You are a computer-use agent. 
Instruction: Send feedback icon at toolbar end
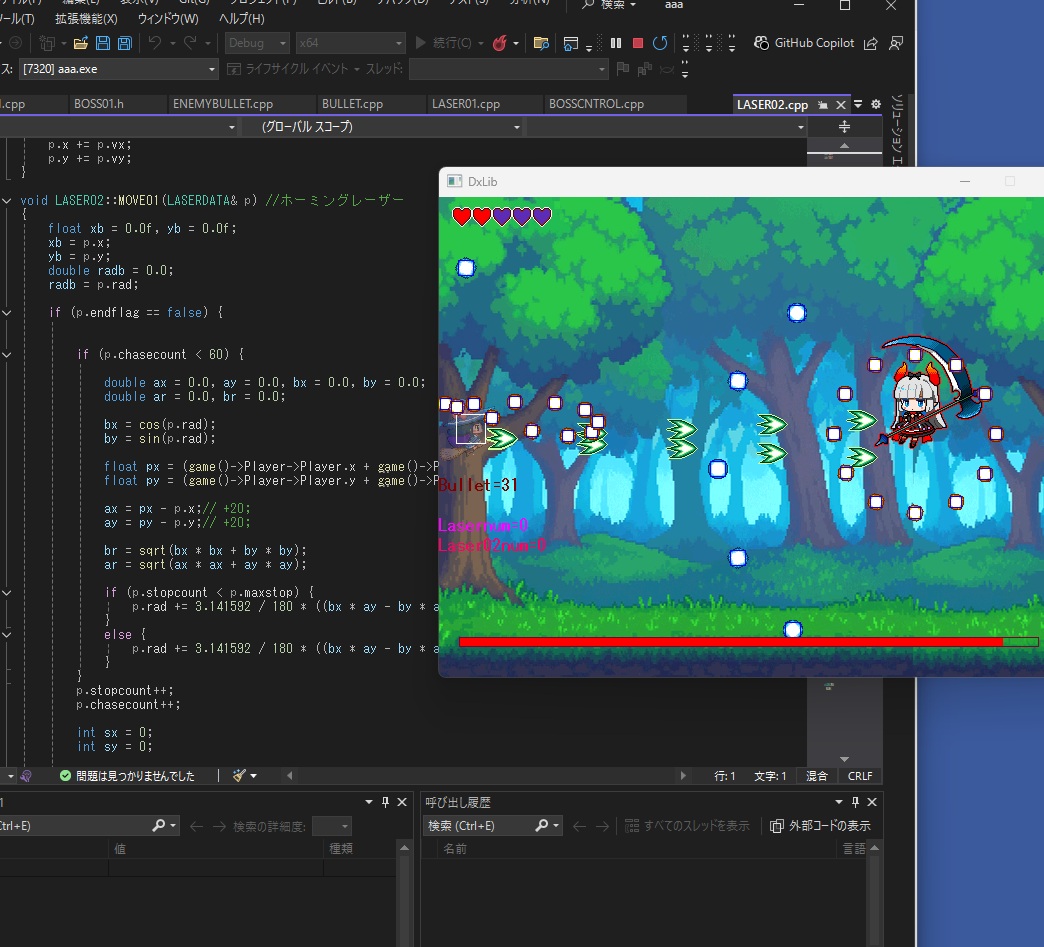point(896,43)
